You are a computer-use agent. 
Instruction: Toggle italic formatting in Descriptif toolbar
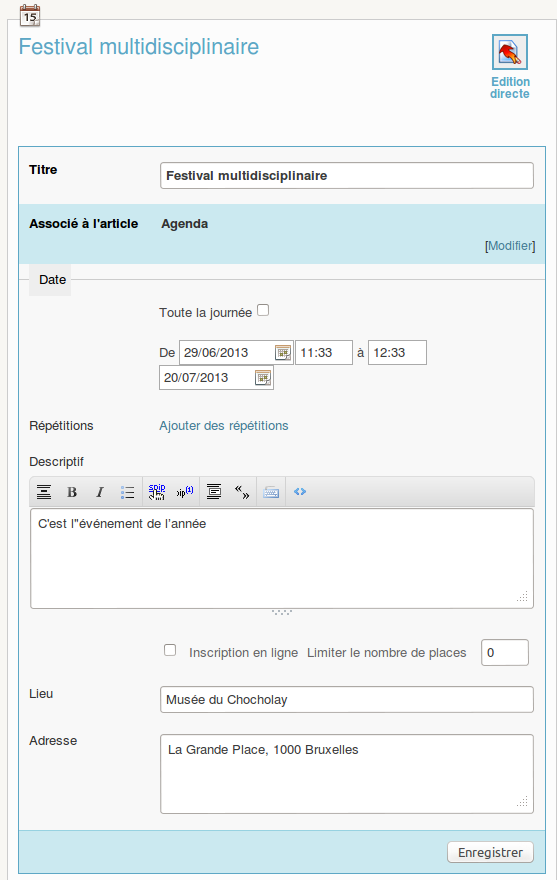click(x=100, y=492)
